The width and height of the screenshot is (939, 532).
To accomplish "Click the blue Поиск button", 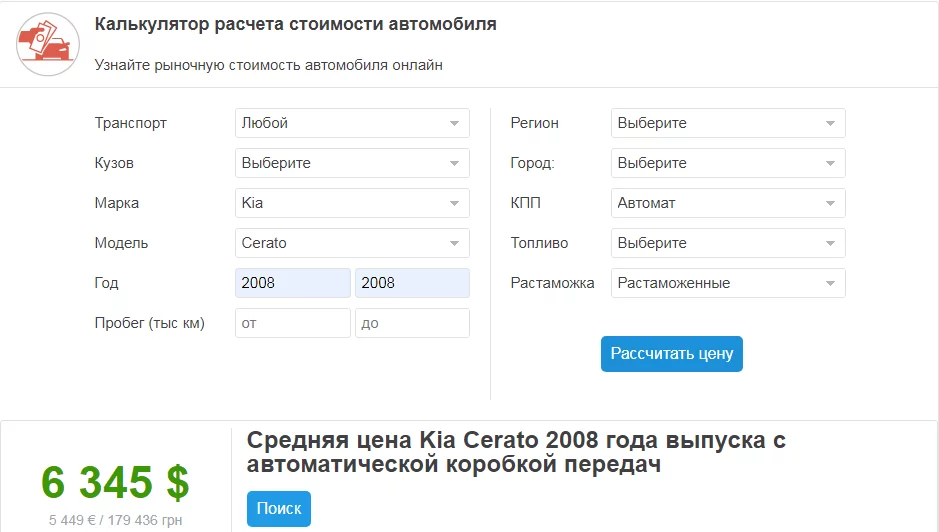I will [x=279, y=509].
